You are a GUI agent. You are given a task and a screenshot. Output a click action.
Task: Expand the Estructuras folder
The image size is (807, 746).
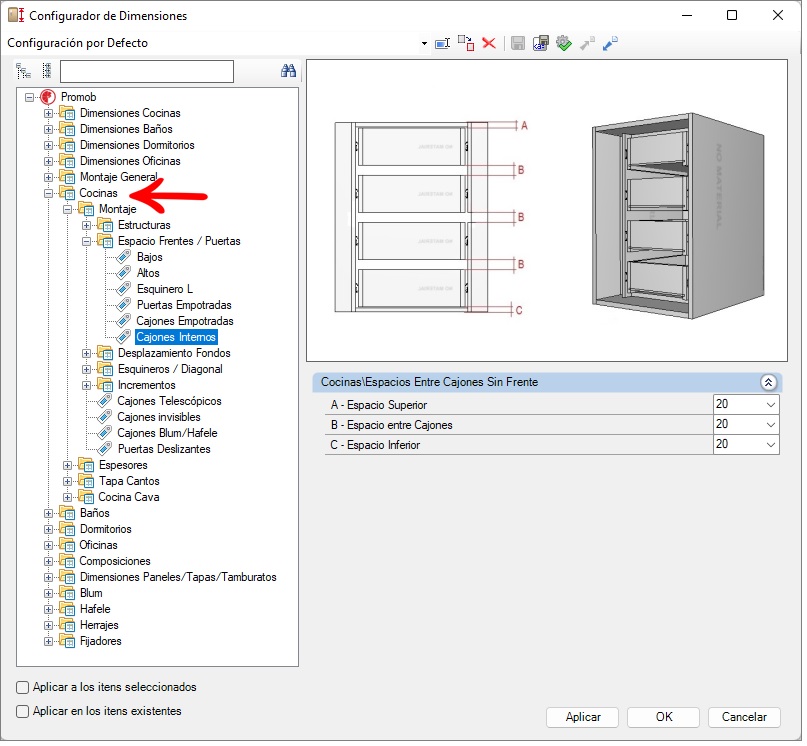click(86, 225)
